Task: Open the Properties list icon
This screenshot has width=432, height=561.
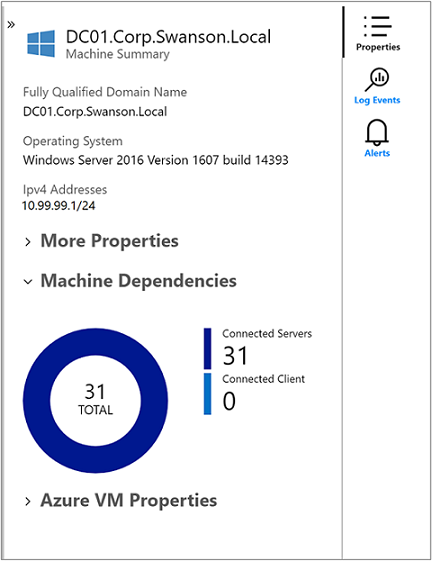Action: [378, 26]
